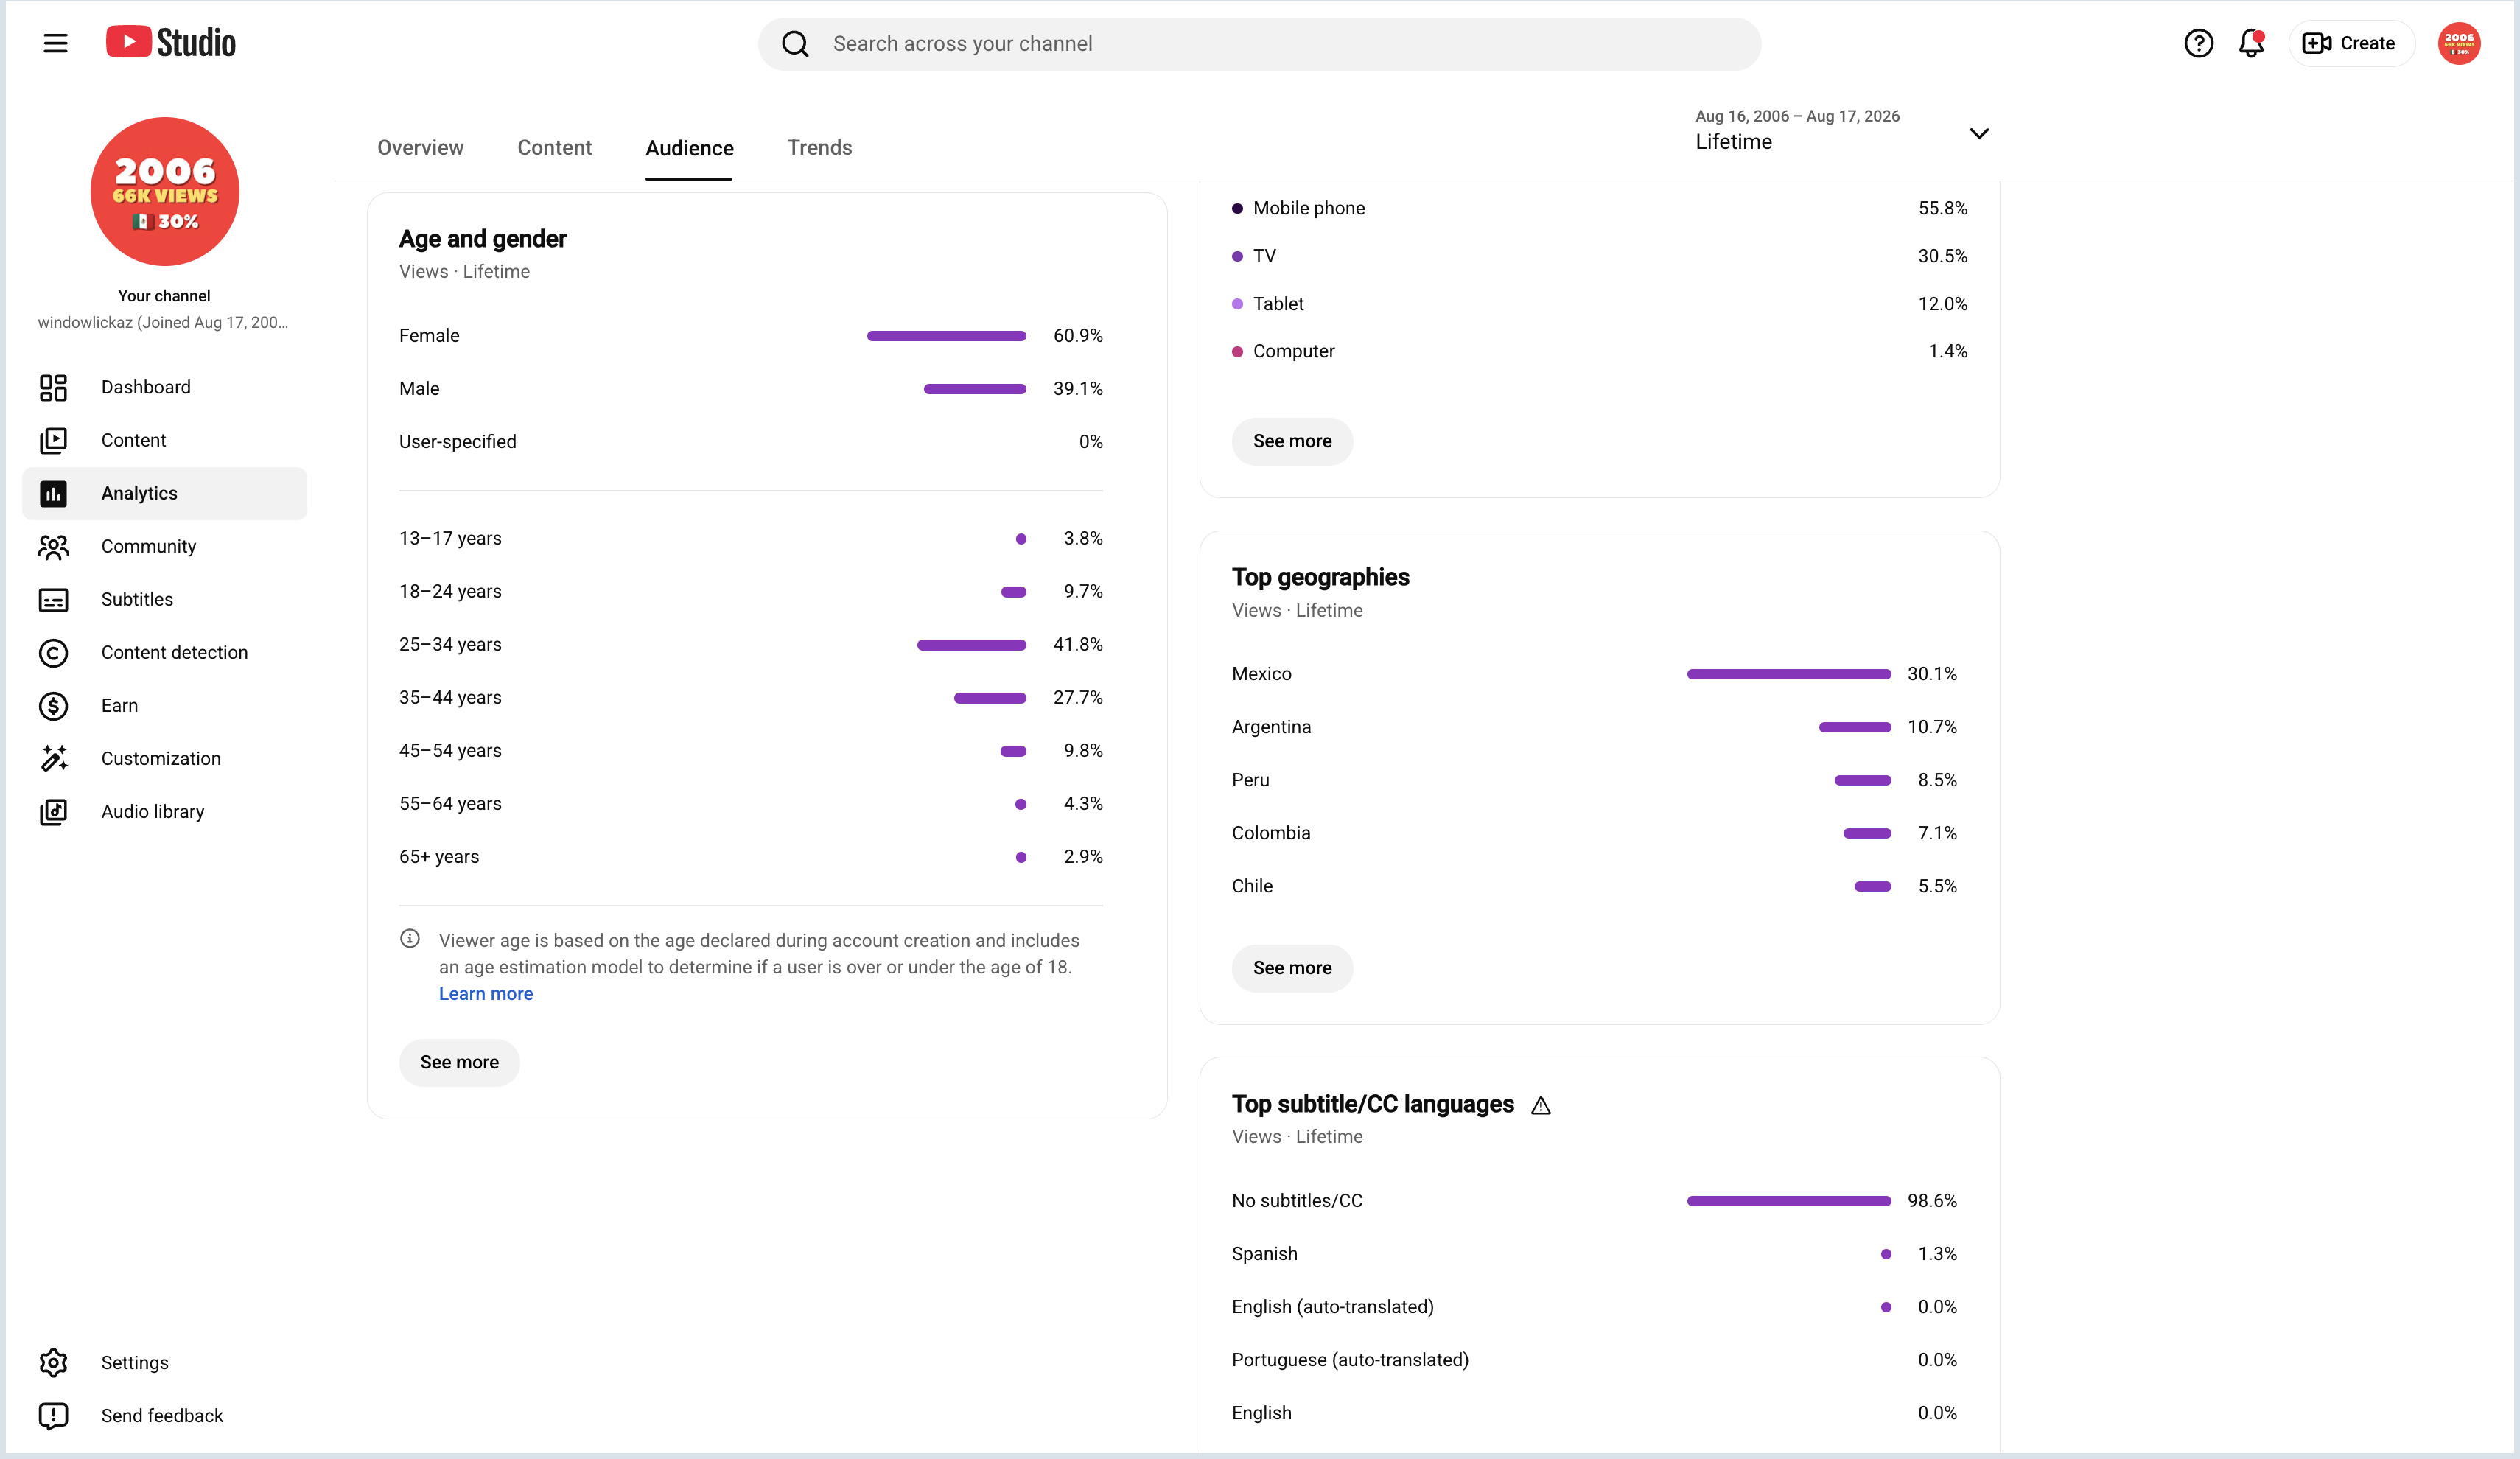Open account menu via channel avatar

(x=2458, y=43)
